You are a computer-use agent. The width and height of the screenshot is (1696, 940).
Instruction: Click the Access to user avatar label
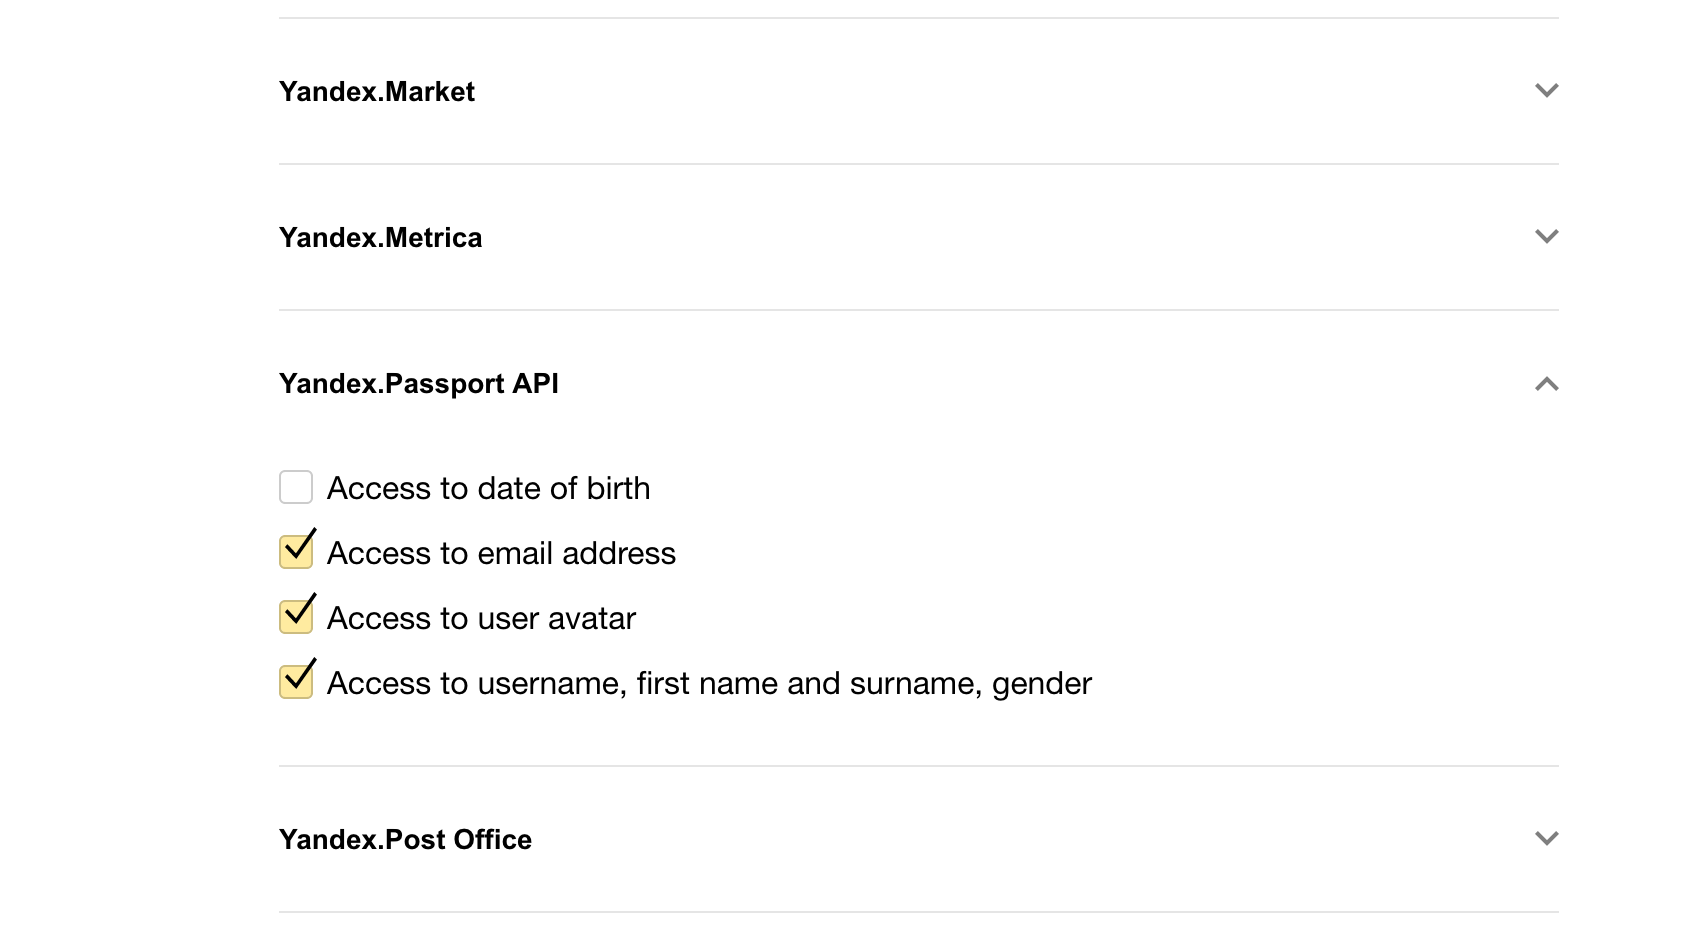(x=481, y=617)
